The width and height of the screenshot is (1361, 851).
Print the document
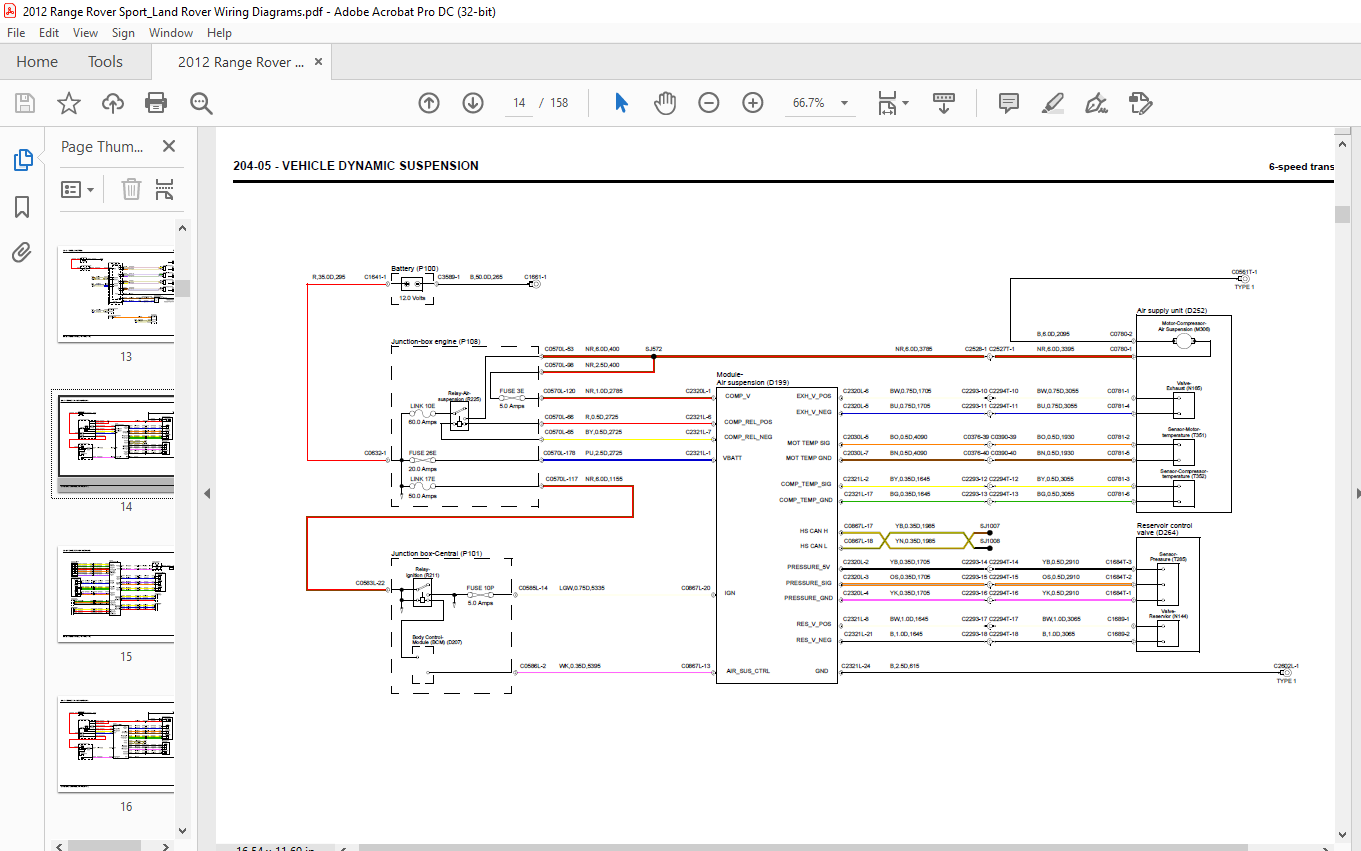click(156, 103)
